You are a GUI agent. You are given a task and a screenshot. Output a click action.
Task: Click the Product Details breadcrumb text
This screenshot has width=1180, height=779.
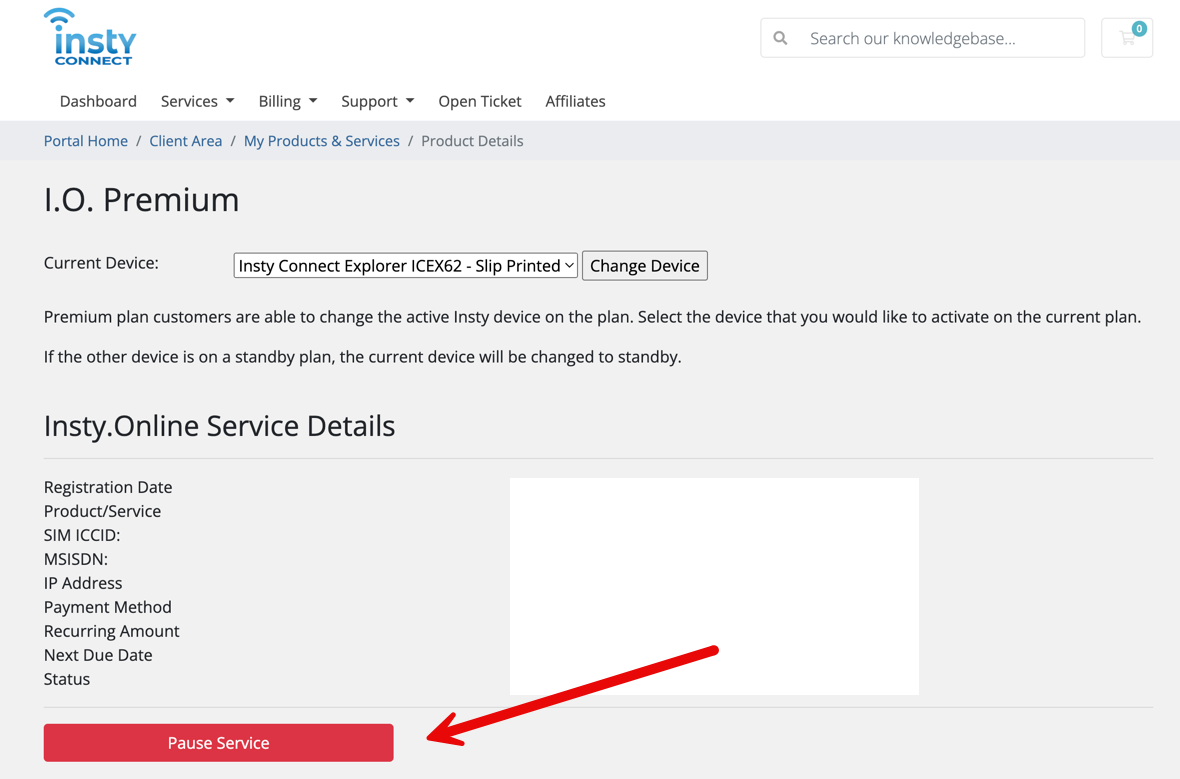[x=472, y=141]
